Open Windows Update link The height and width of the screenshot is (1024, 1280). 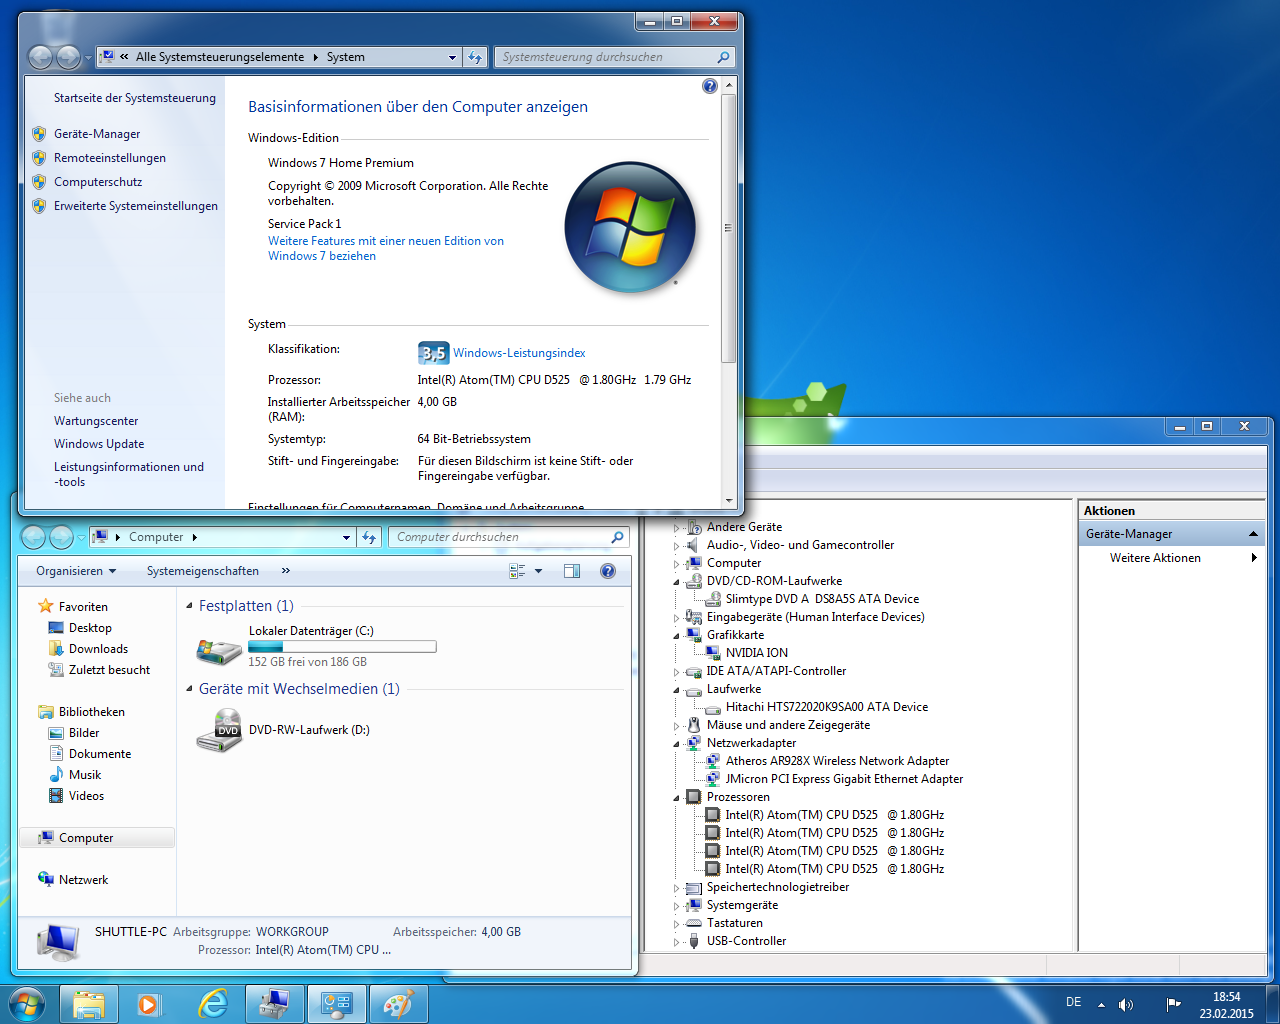(x=99, y=444)
